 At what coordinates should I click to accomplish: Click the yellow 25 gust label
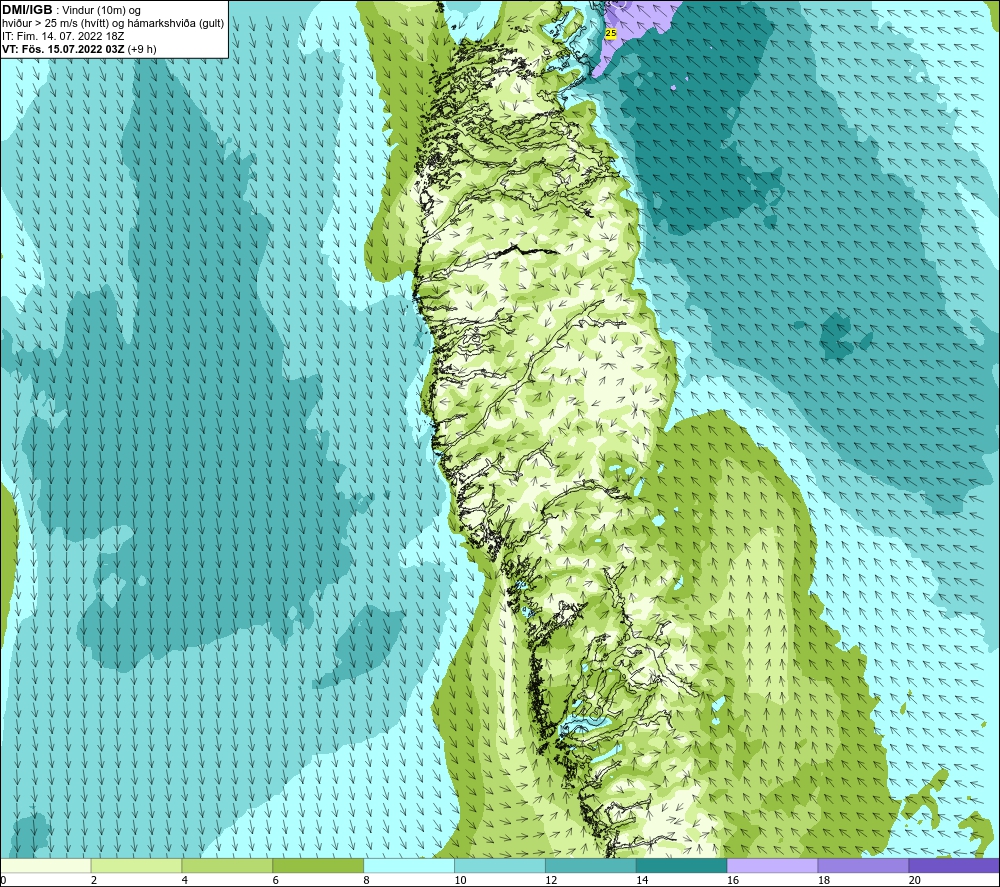pyautogui.click(x=610, y=33)
